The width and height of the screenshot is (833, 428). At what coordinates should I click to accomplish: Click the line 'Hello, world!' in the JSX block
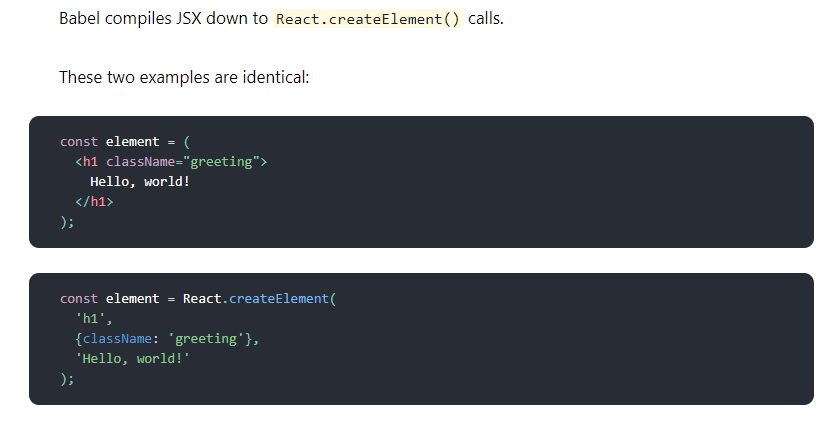click(140, 182)
